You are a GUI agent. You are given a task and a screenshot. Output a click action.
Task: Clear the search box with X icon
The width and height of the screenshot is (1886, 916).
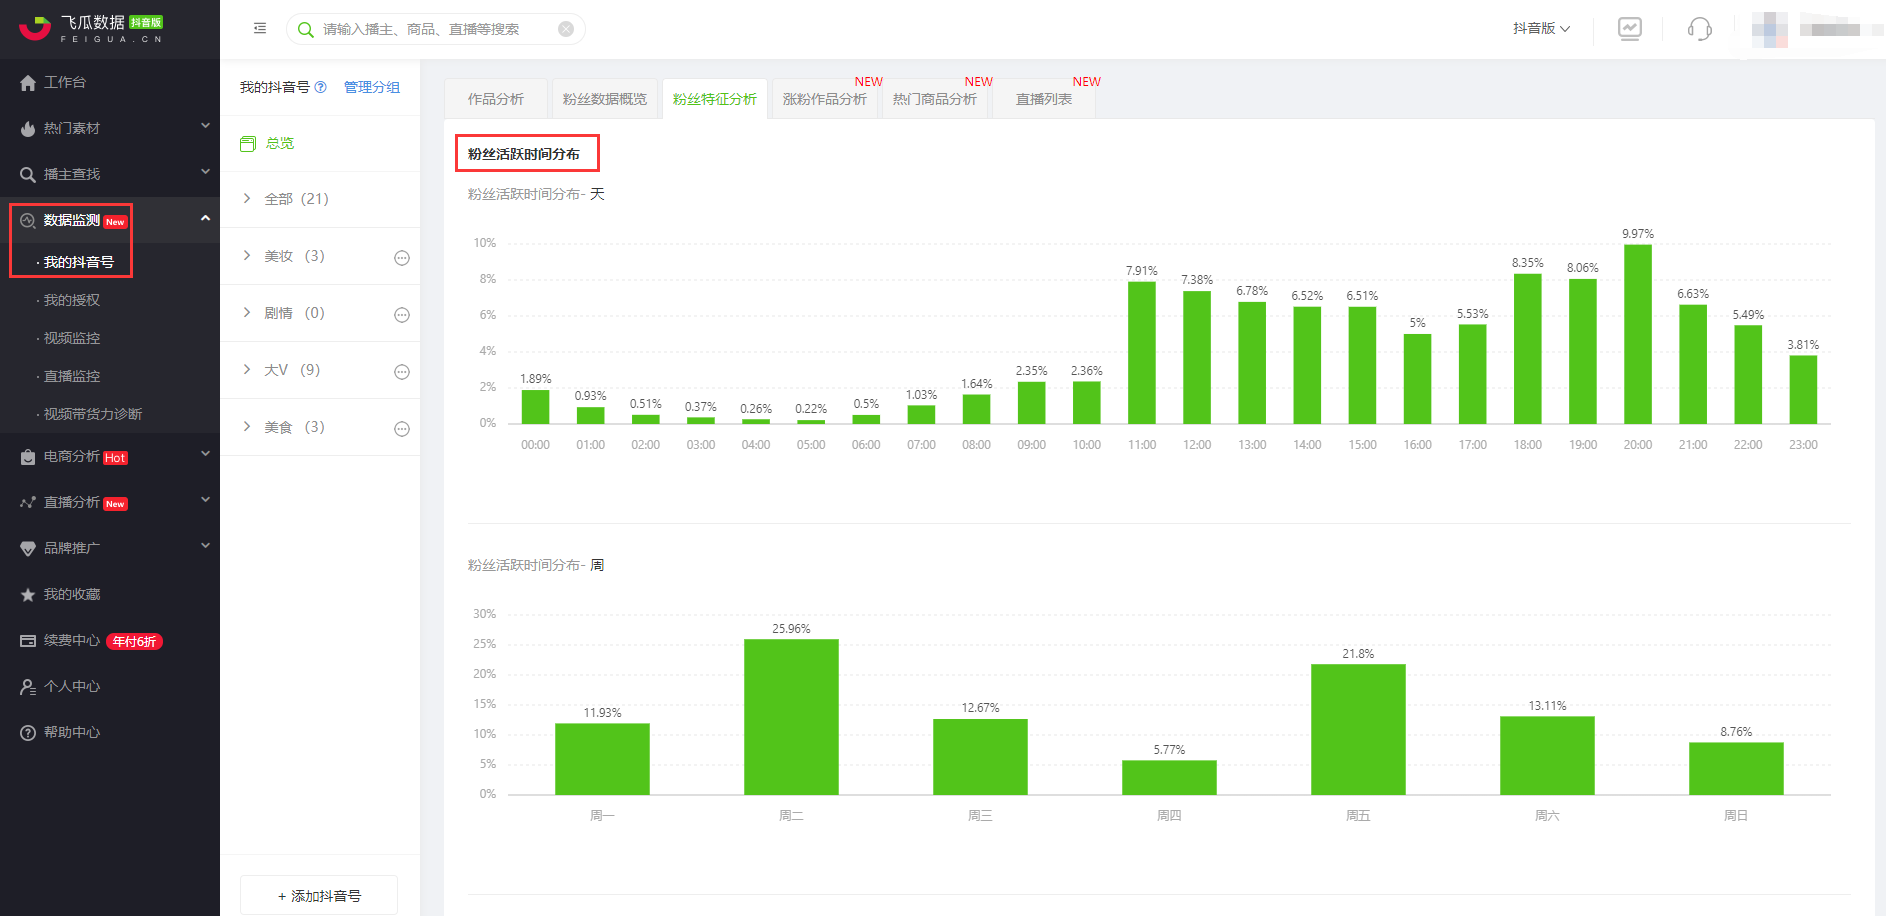(x=566, y=29)
